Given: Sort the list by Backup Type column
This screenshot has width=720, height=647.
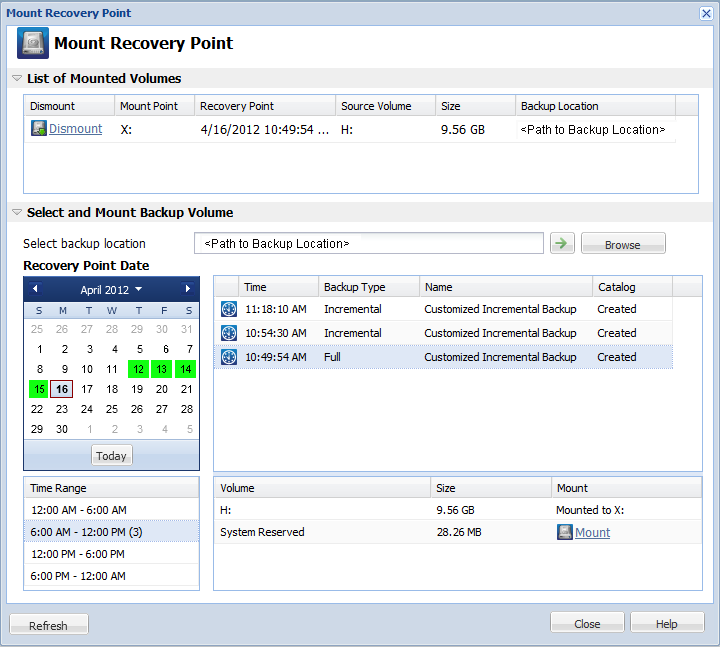Looking at the screenshot, I should (x=368, y=287).
